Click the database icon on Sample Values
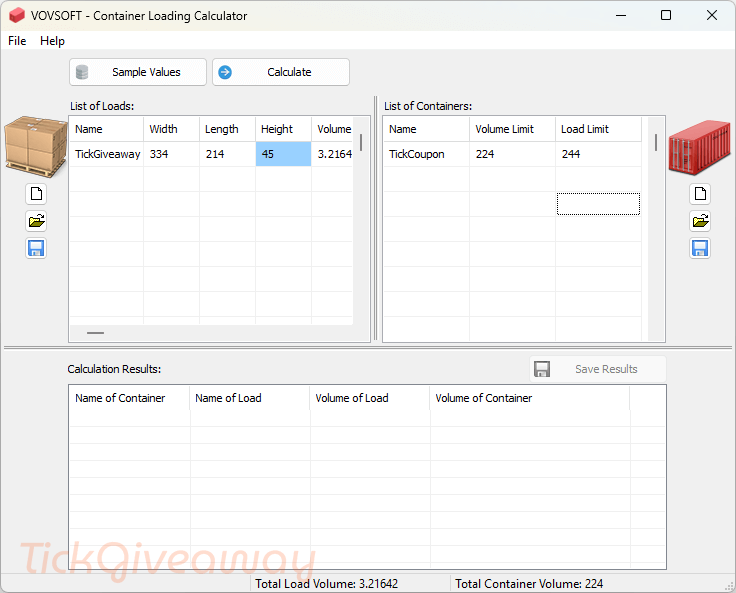This screenshot has width=736, height=593. [82, 72]
